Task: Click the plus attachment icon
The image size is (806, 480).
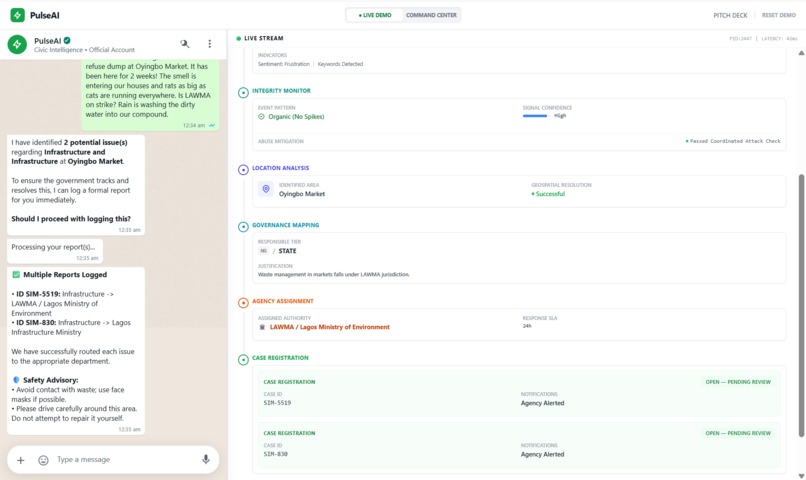Action: coord(21,460)
